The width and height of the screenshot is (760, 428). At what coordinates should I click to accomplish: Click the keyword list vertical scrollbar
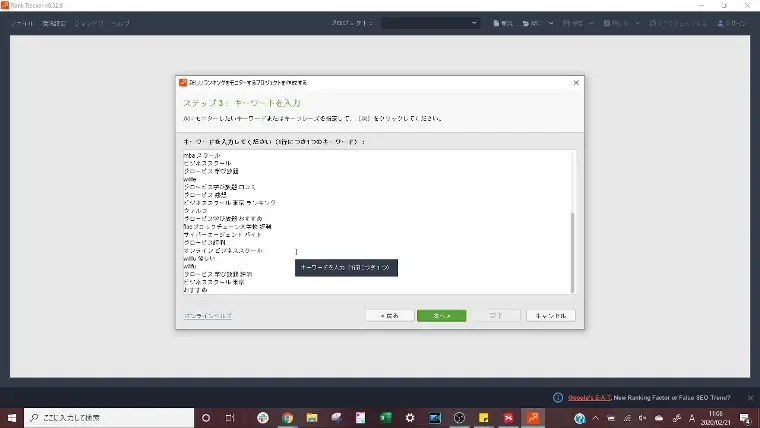(572, 250)
